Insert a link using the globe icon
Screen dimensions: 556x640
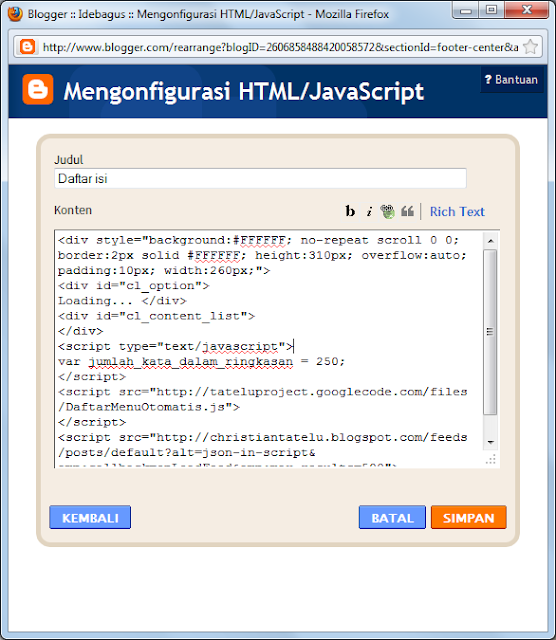(x=387, y=211)
